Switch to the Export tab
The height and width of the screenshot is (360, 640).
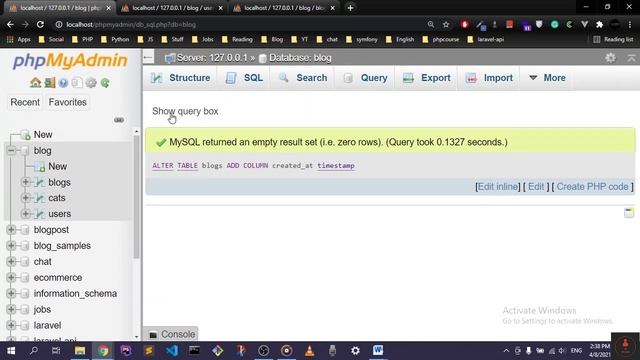[x=427, y=78]
